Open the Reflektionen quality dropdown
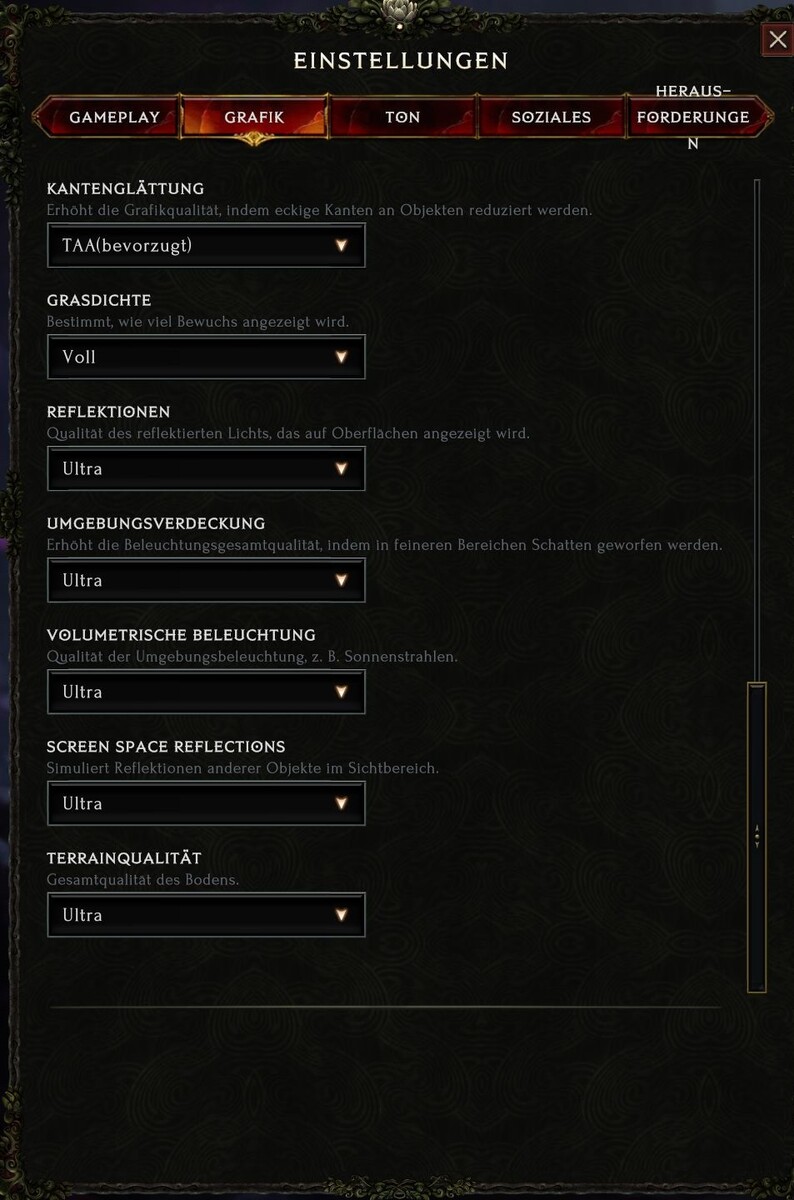This screenshot has width=794, height=1200. click(x=206, y=469)
